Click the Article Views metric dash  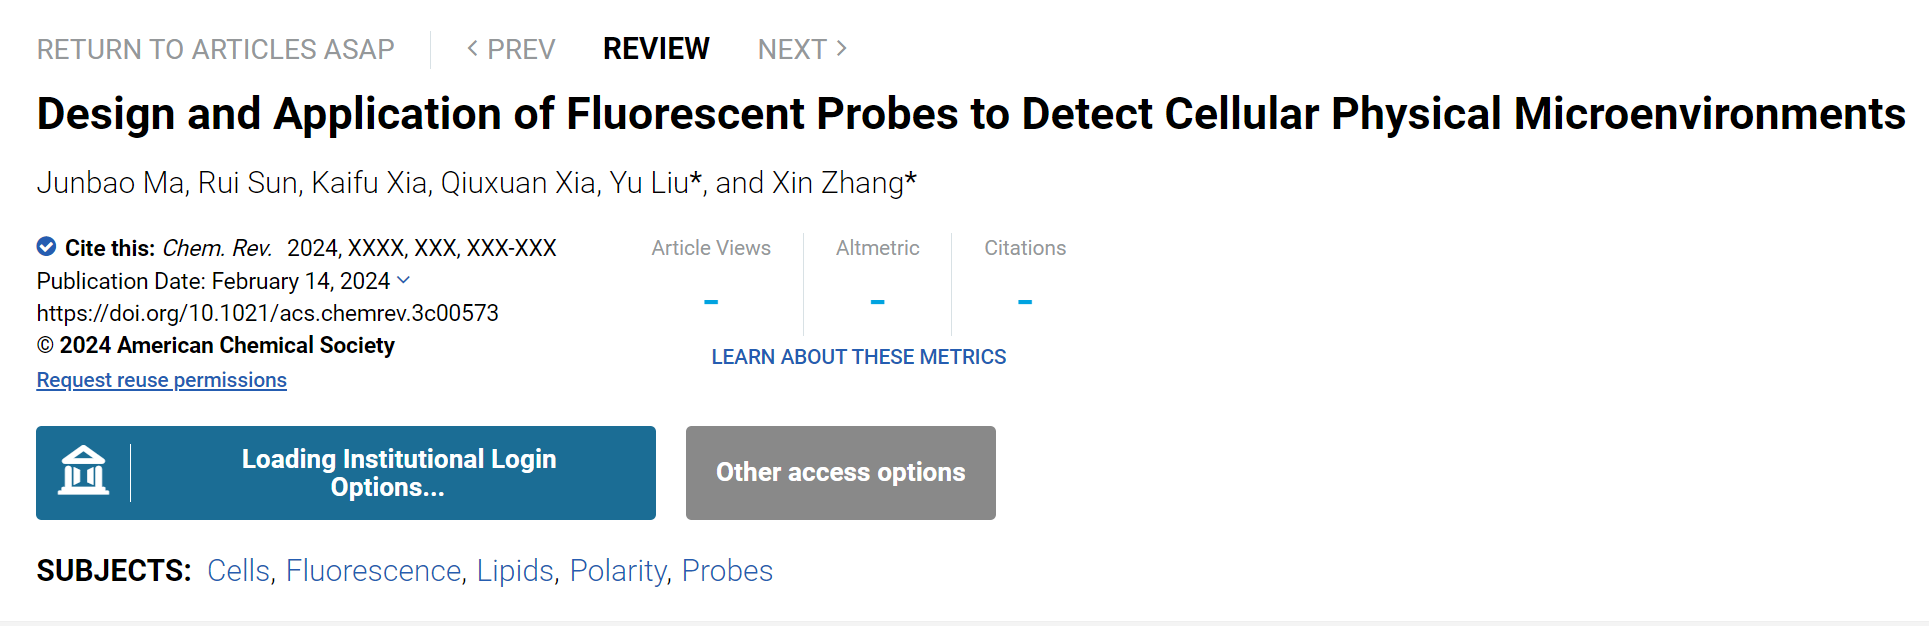tap(711, 301)
